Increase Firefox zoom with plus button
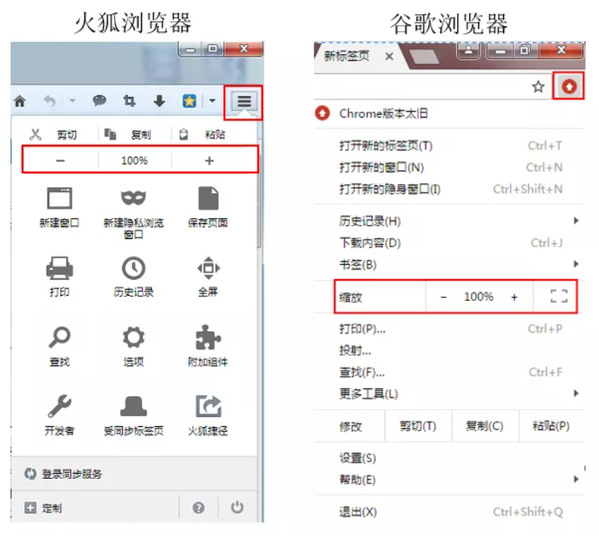 tap(209, 160)
